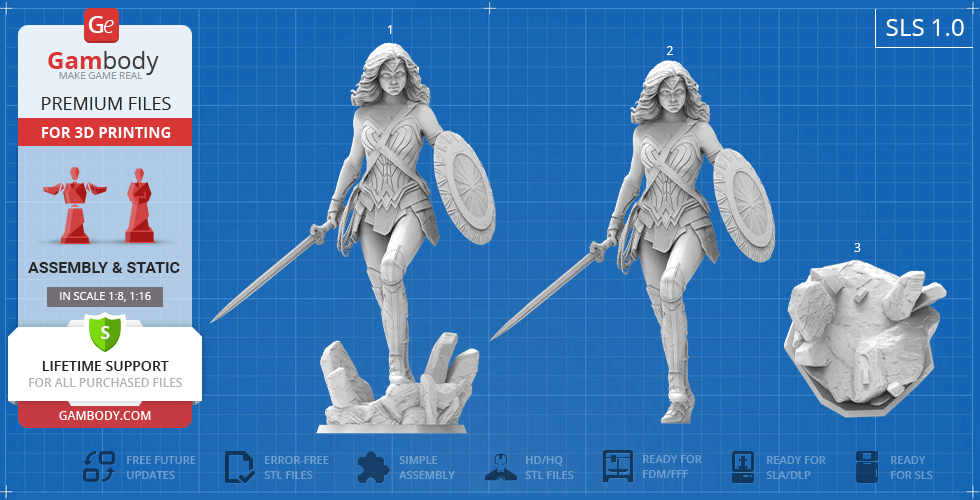Click the Lifetime Support heading text
Screen dimensions: 980x500
click(105, 366)
